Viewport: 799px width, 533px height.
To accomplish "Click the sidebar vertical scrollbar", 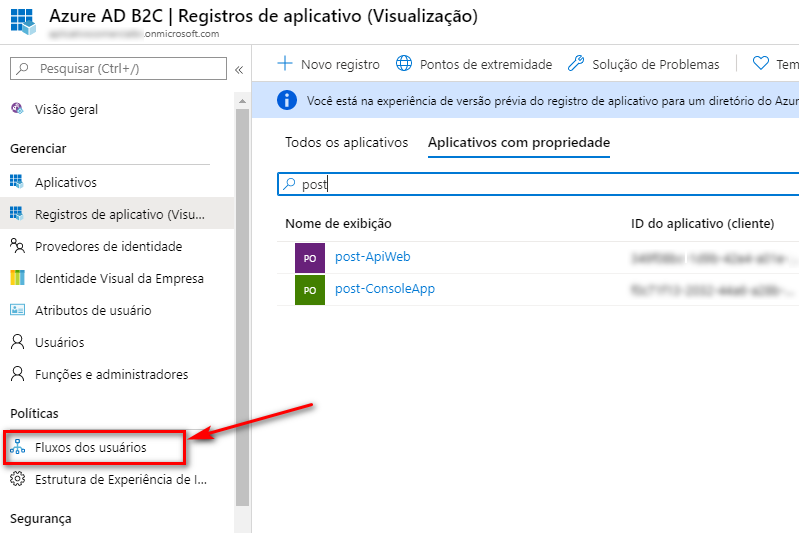I will pos(242,300).
